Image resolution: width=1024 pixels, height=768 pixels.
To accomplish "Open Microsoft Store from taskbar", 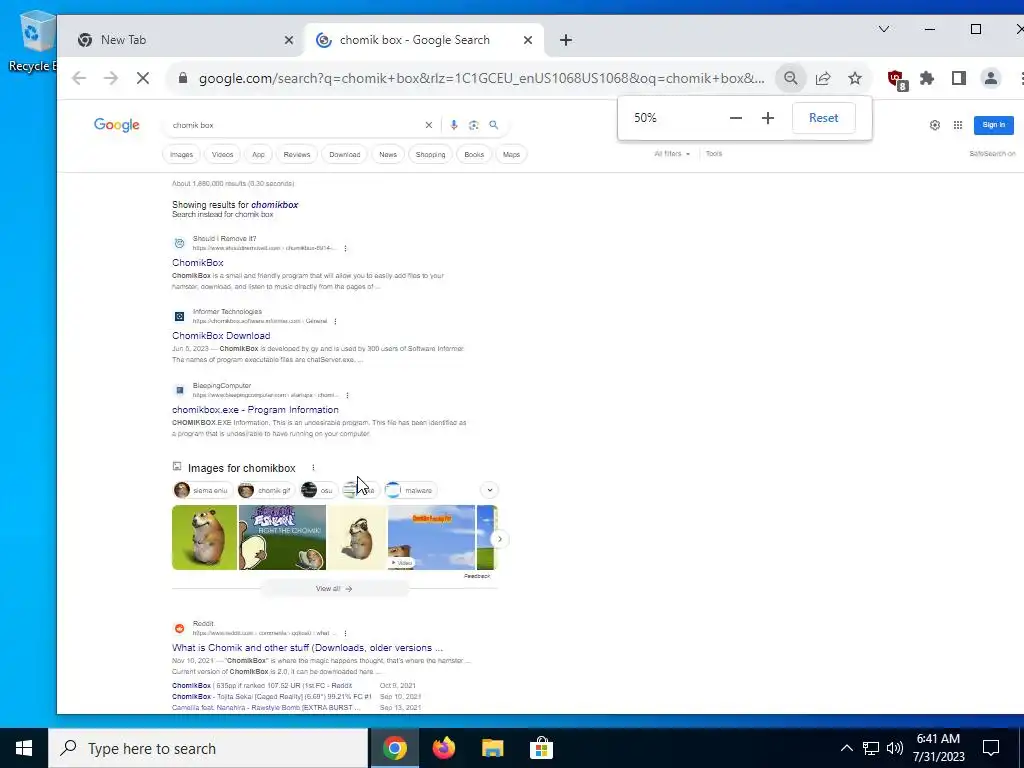I will (541, 748).
